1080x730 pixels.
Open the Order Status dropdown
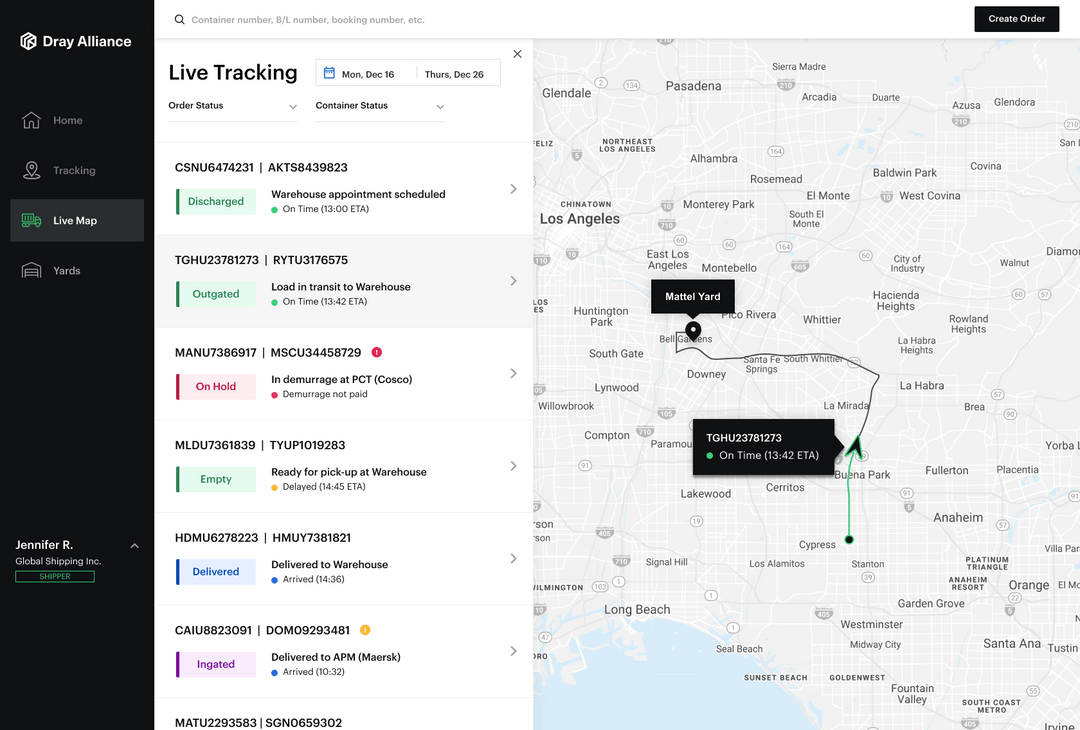[232, 106]
